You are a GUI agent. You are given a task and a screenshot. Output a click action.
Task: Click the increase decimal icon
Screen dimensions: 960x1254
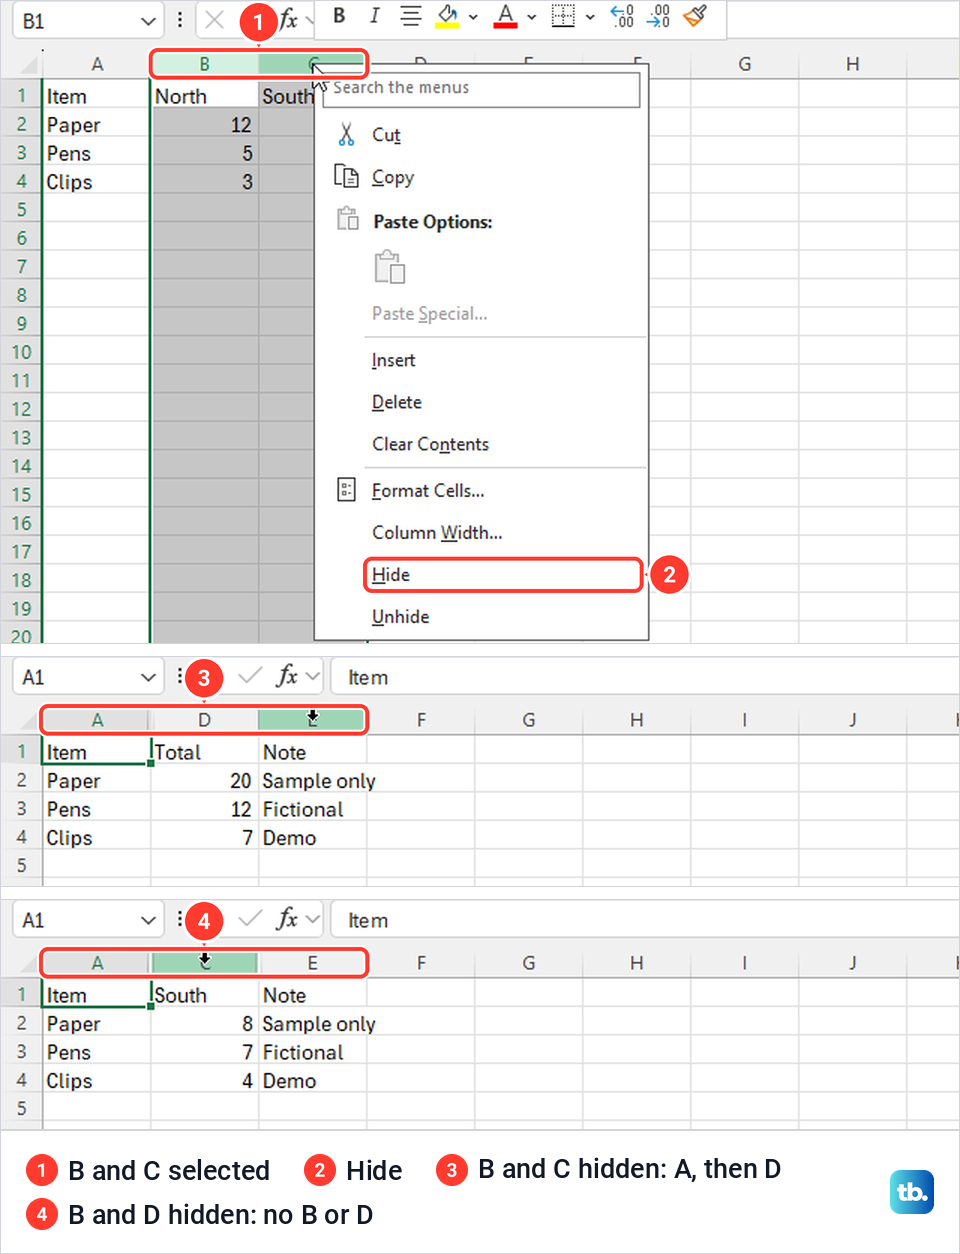tap(622, 16)
